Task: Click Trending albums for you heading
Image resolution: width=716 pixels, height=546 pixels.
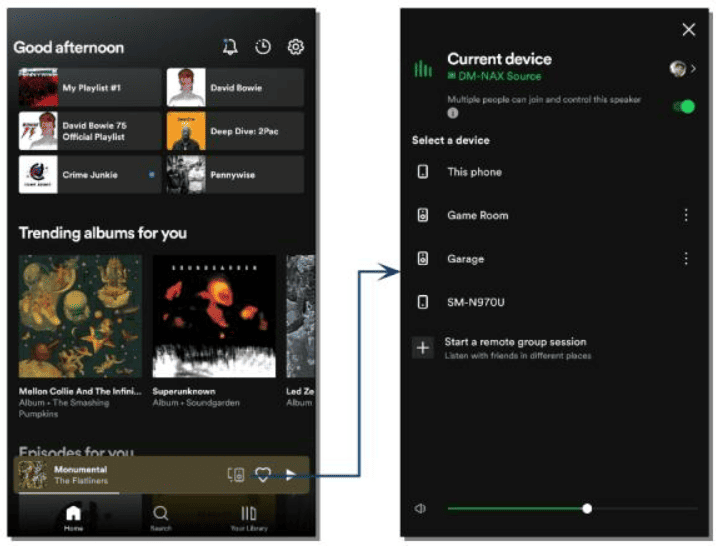Action: tap(103, 233)
